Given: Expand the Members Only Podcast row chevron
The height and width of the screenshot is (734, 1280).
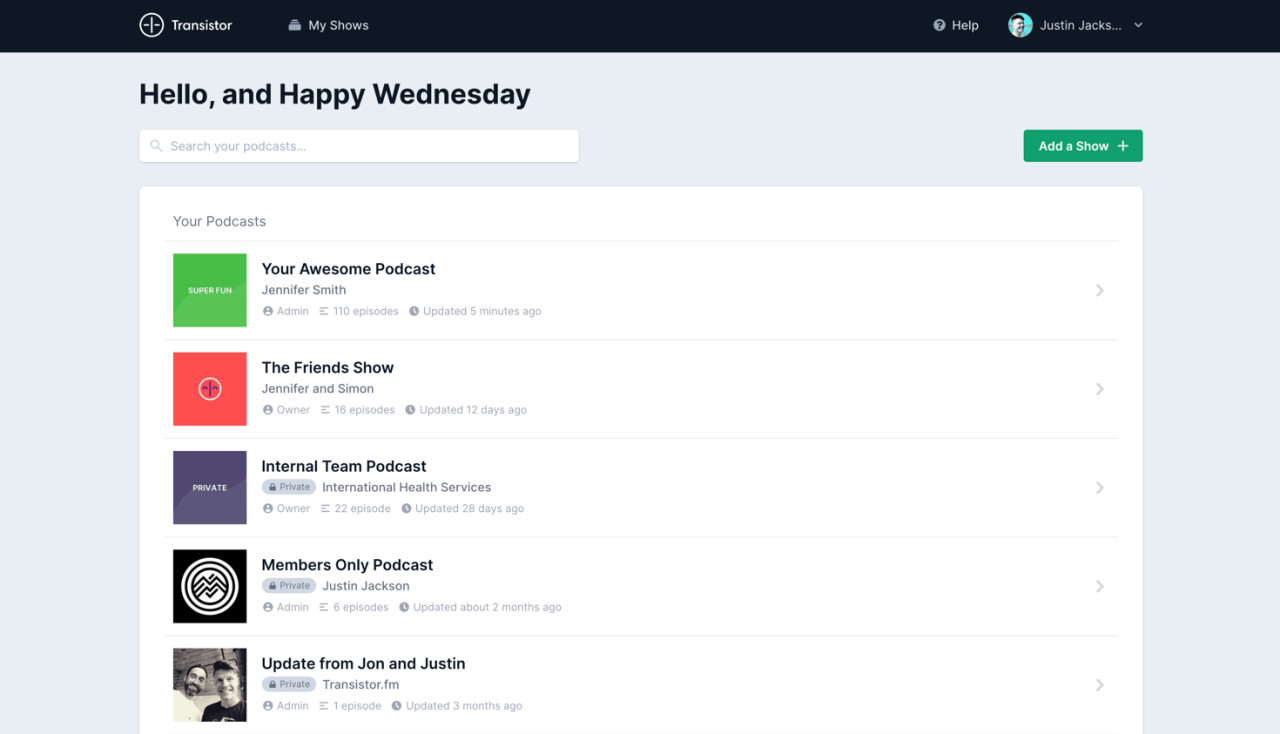Looking at the screenshot, I should tap(1100, 586).
